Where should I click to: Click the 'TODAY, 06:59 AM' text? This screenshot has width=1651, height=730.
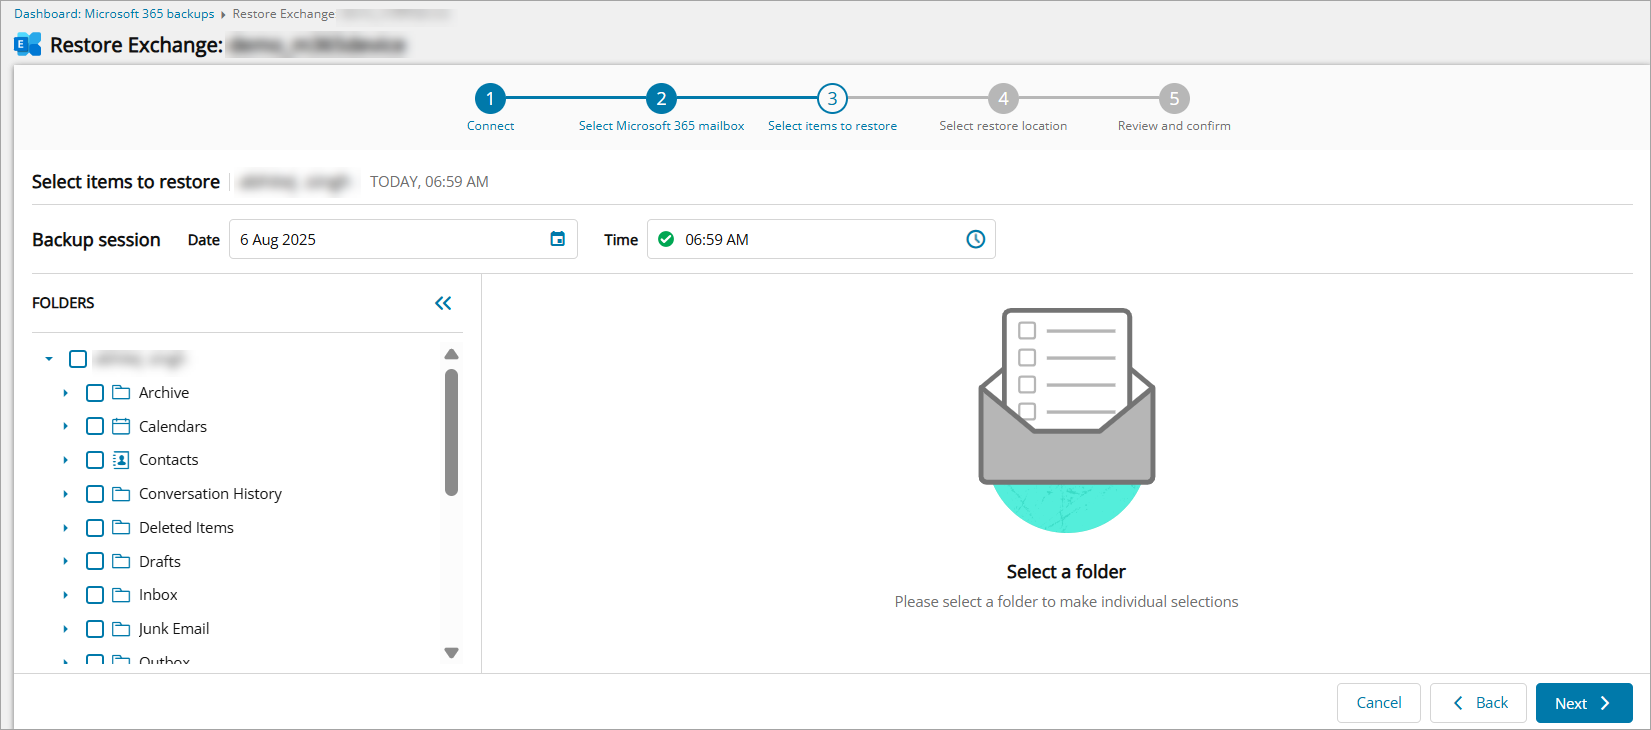429,182
